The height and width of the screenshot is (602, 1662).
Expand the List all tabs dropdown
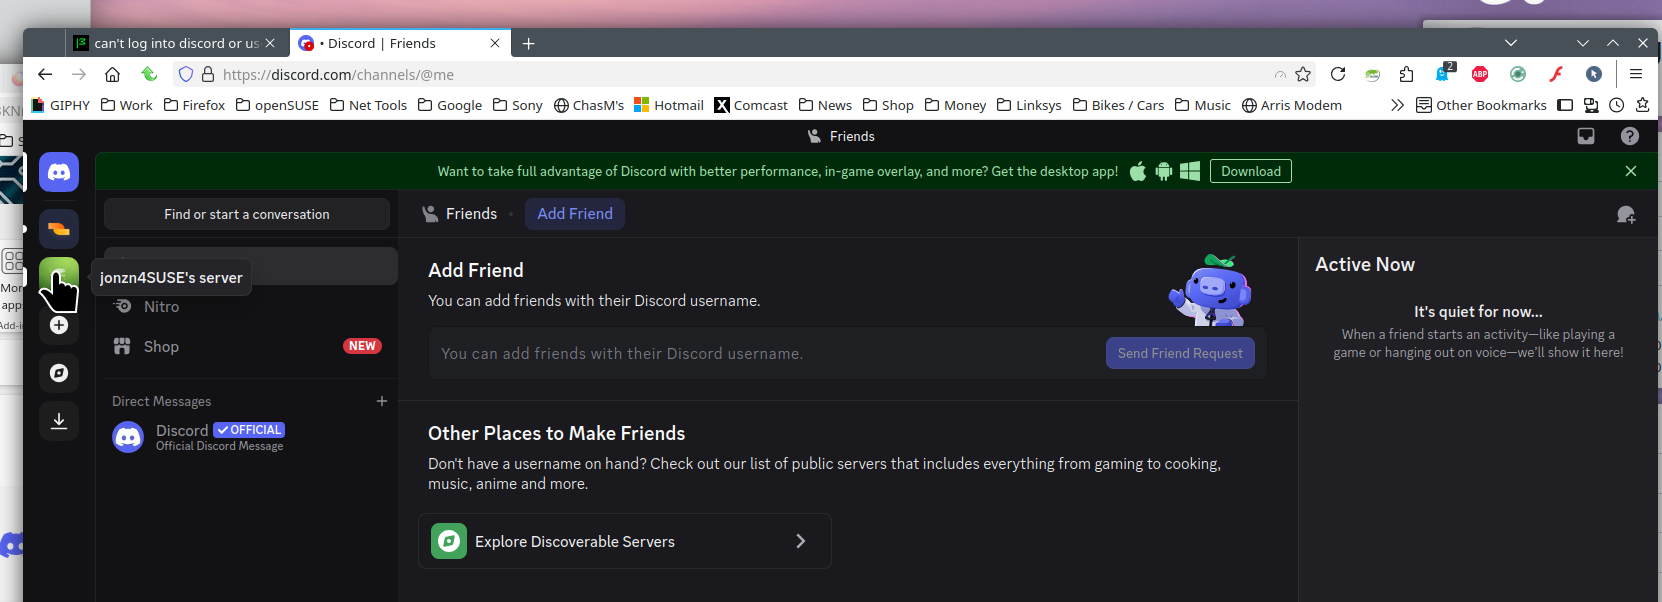[1511, 43]
